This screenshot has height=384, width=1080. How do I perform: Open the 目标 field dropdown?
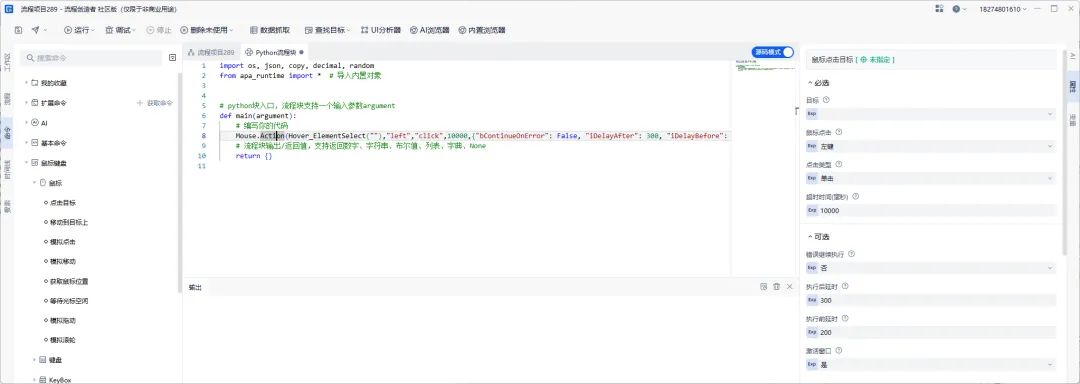[1050, 114]
